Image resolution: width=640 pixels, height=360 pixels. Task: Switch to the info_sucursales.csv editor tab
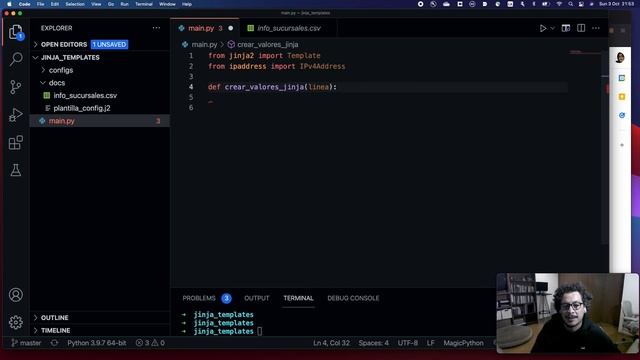(288, 28)
